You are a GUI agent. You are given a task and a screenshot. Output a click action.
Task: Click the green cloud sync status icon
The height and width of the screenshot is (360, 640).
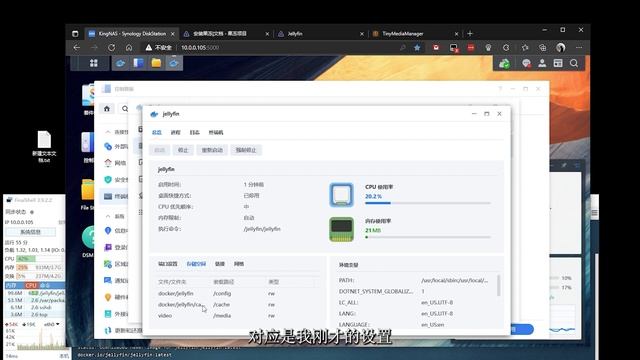click(504, 64)
